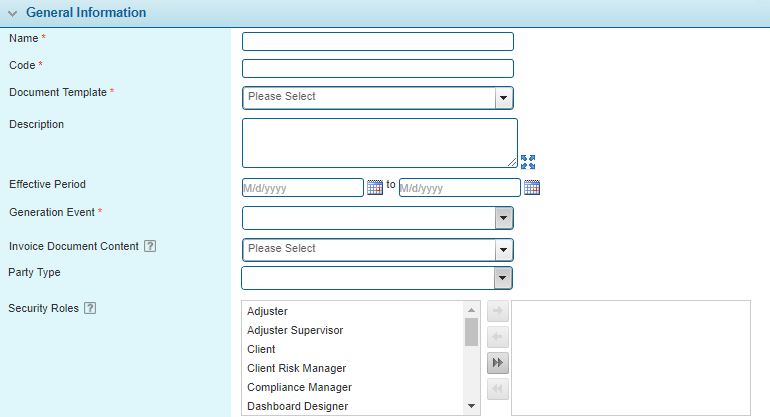The image size is (770, 417).
Task: Open calendar for Effective Period end date
Action: (532, 187)
